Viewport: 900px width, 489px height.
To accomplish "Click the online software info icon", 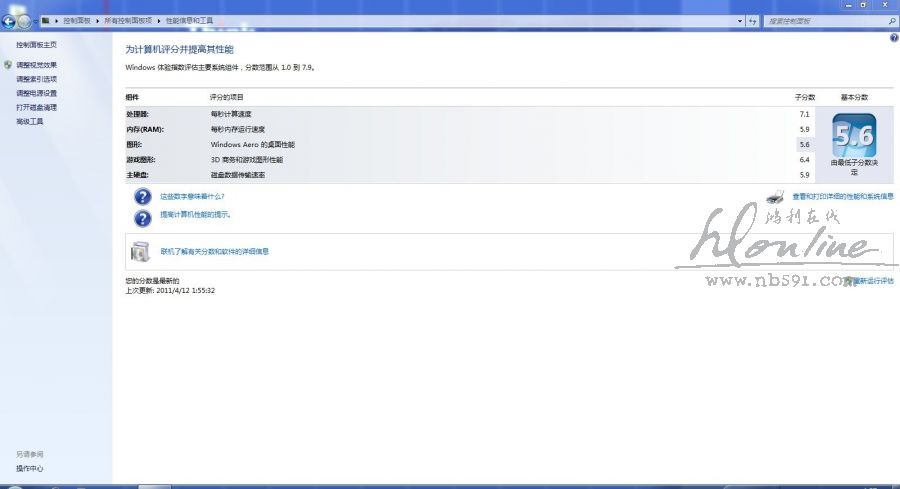I will pos(142,251).
